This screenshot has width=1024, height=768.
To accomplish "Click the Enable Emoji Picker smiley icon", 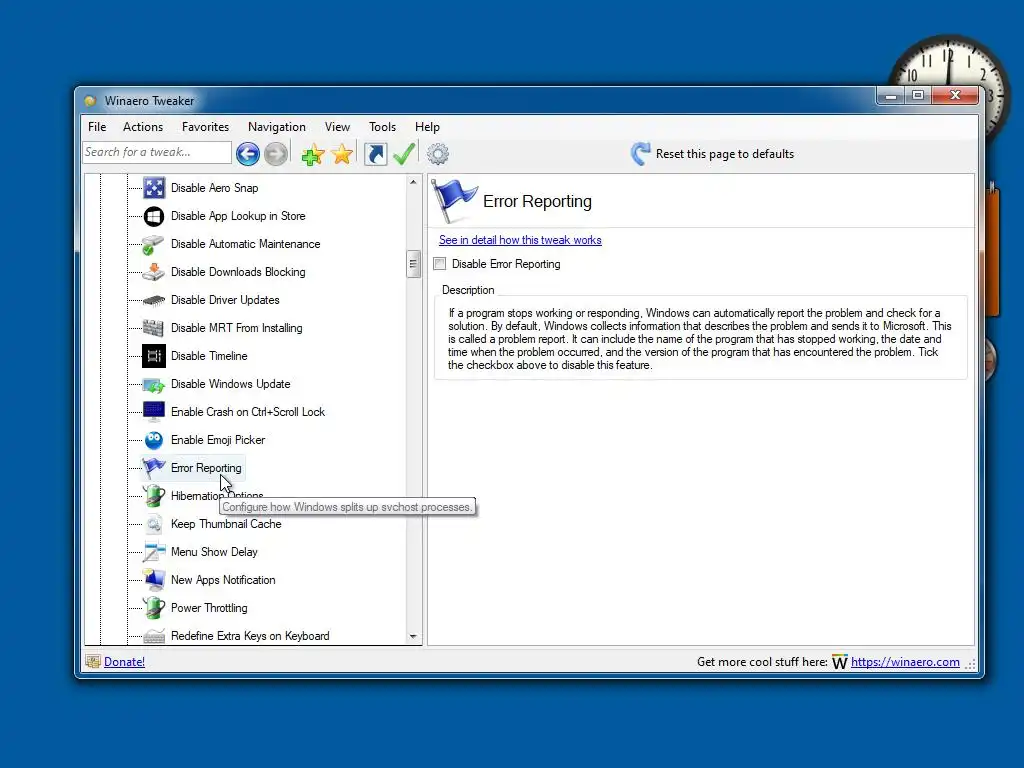I will (x=154, y=440).
